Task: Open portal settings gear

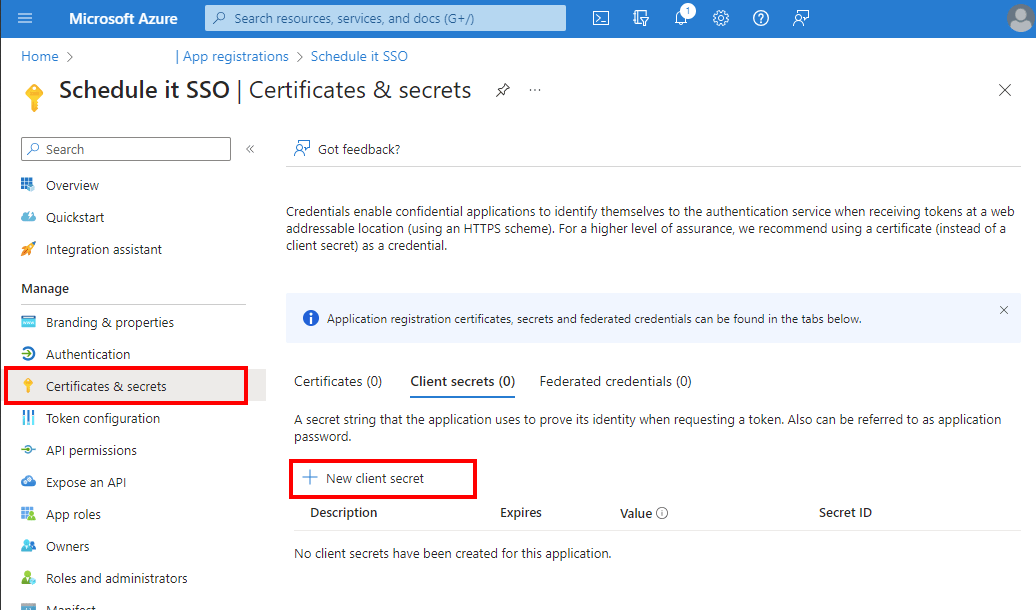Action: (x=721, y=18)
